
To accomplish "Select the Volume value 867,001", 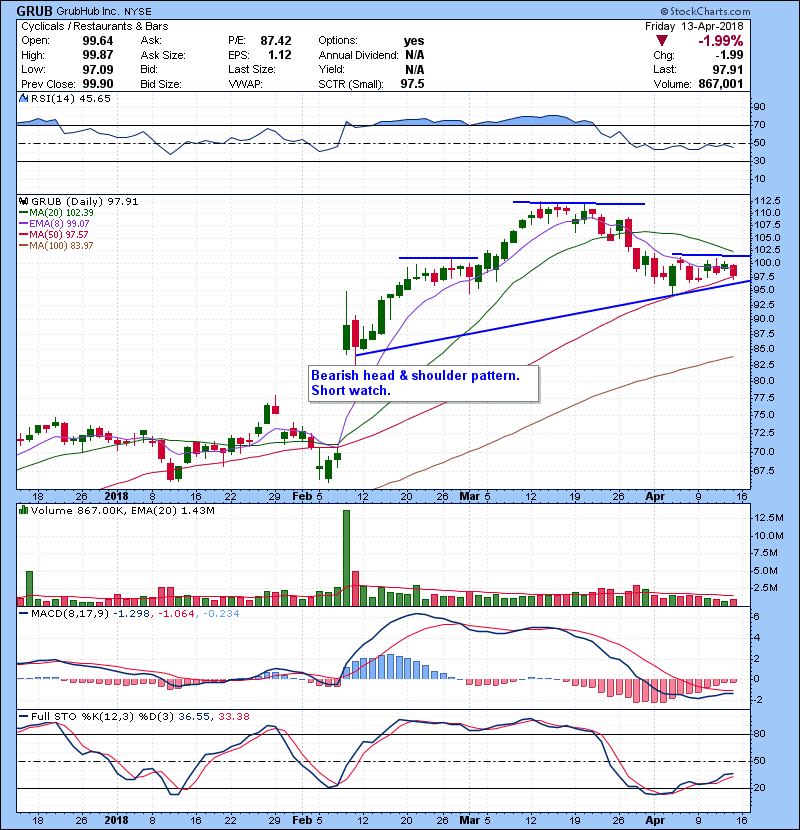I will tap(721, 84).
